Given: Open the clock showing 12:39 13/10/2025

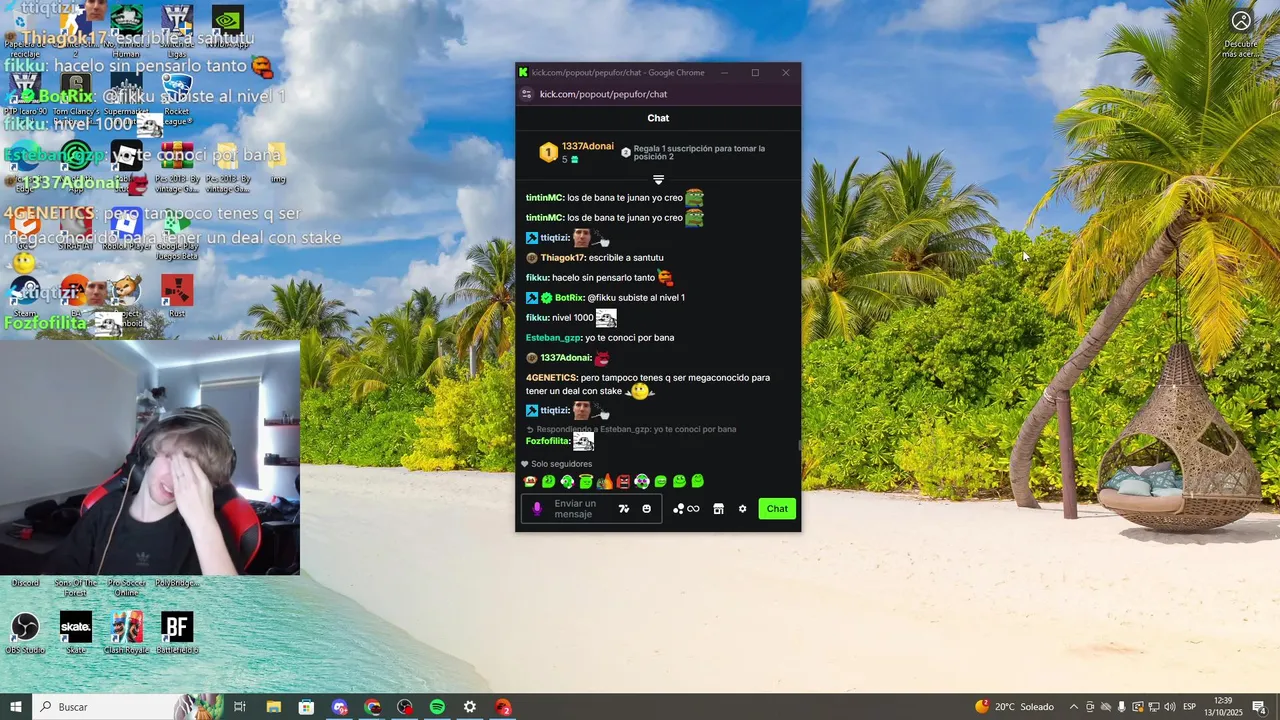Looking at the screenshot, I should coord(1222,707).
